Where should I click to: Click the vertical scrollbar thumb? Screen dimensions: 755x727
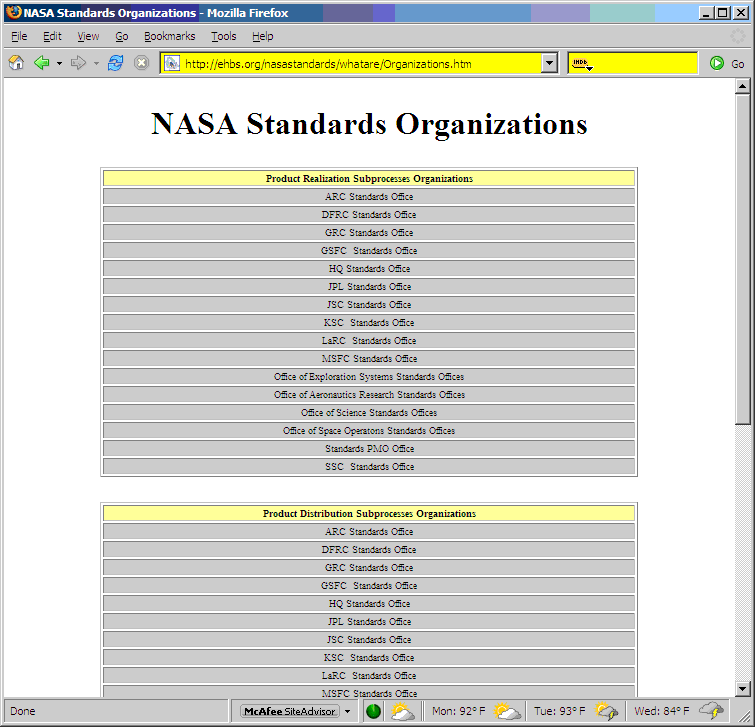pyautogui.click(x=742, y=259)
